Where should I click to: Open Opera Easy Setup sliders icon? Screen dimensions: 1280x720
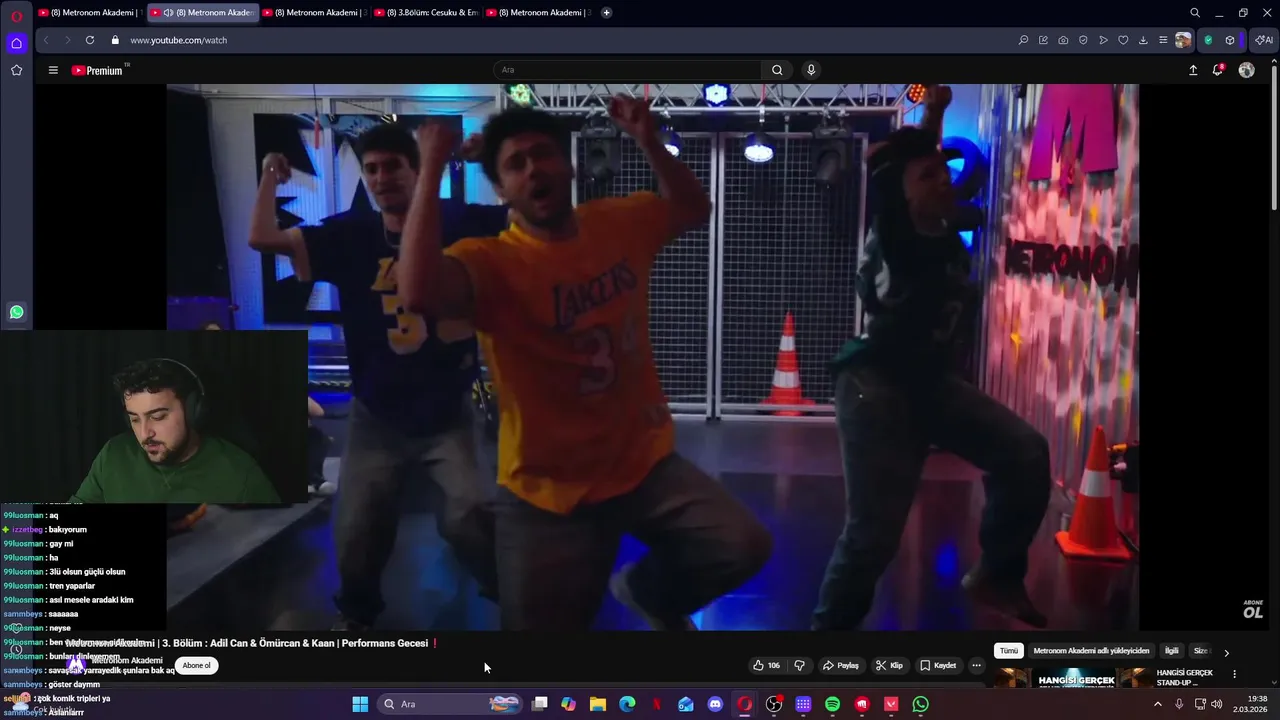click(1163, 40)
